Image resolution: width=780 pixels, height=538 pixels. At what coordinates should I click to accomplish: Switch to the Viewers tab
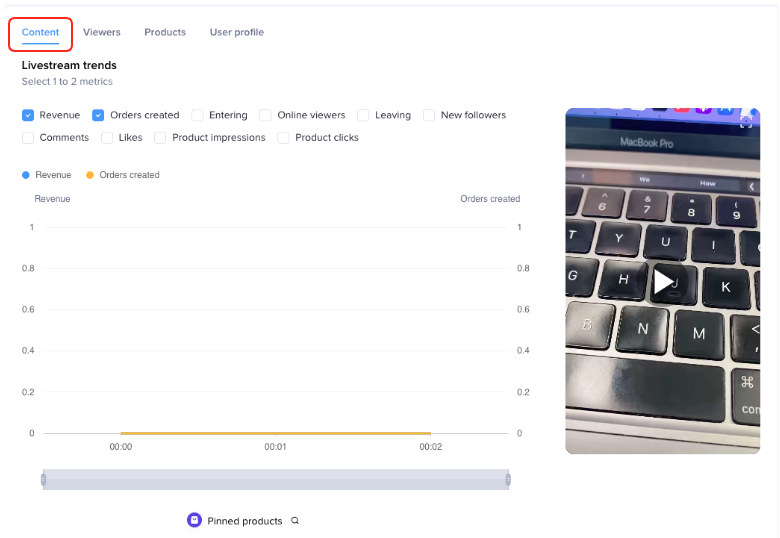click(102, 32)
